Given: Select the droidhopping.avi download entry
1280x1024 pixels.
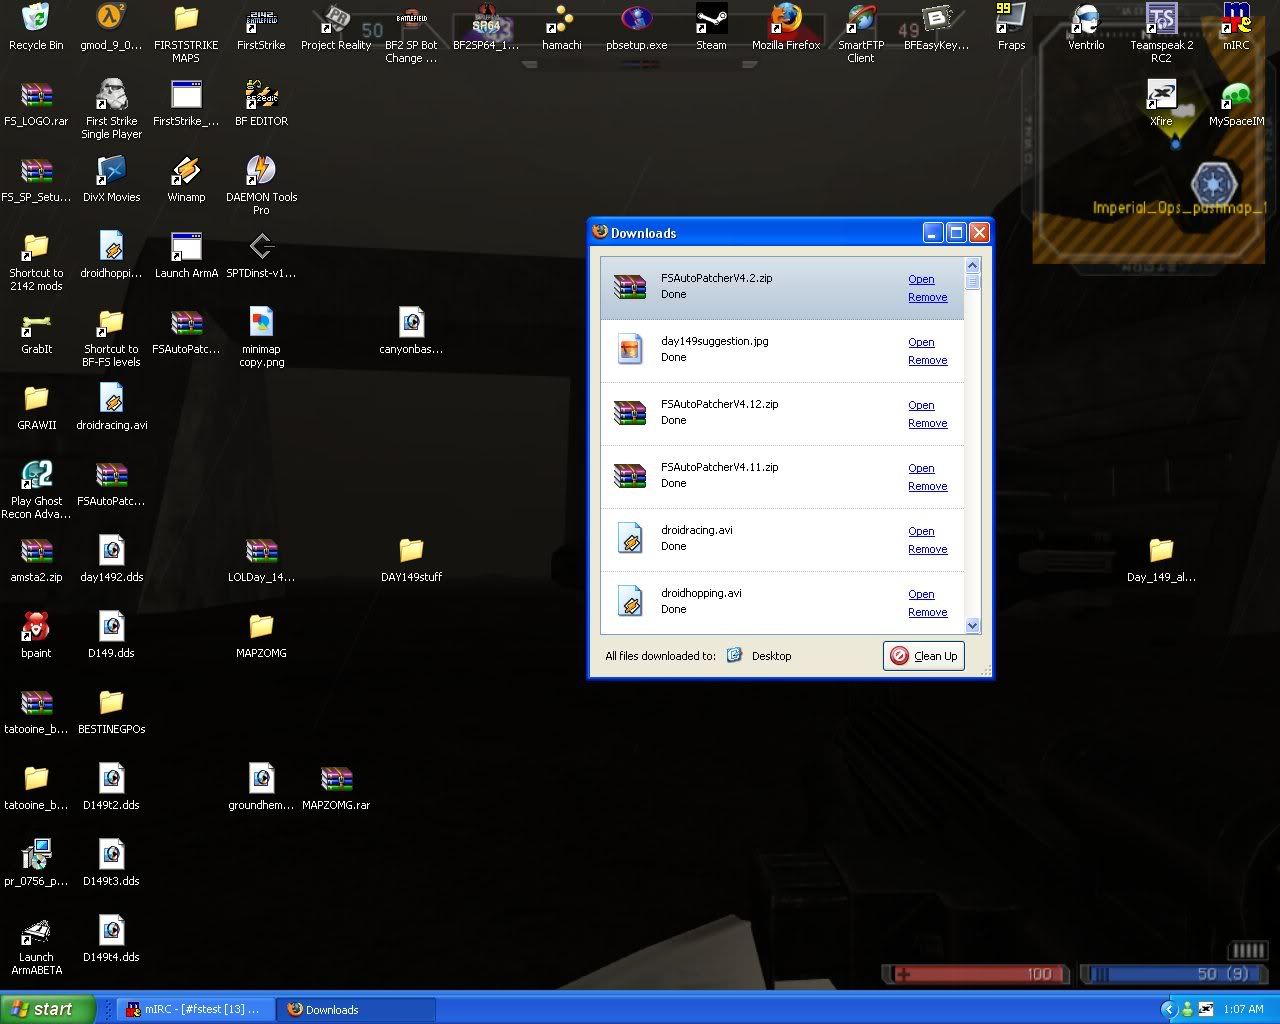Looking at the screenshot, I should pyautogui.click(x=782, y=603).
